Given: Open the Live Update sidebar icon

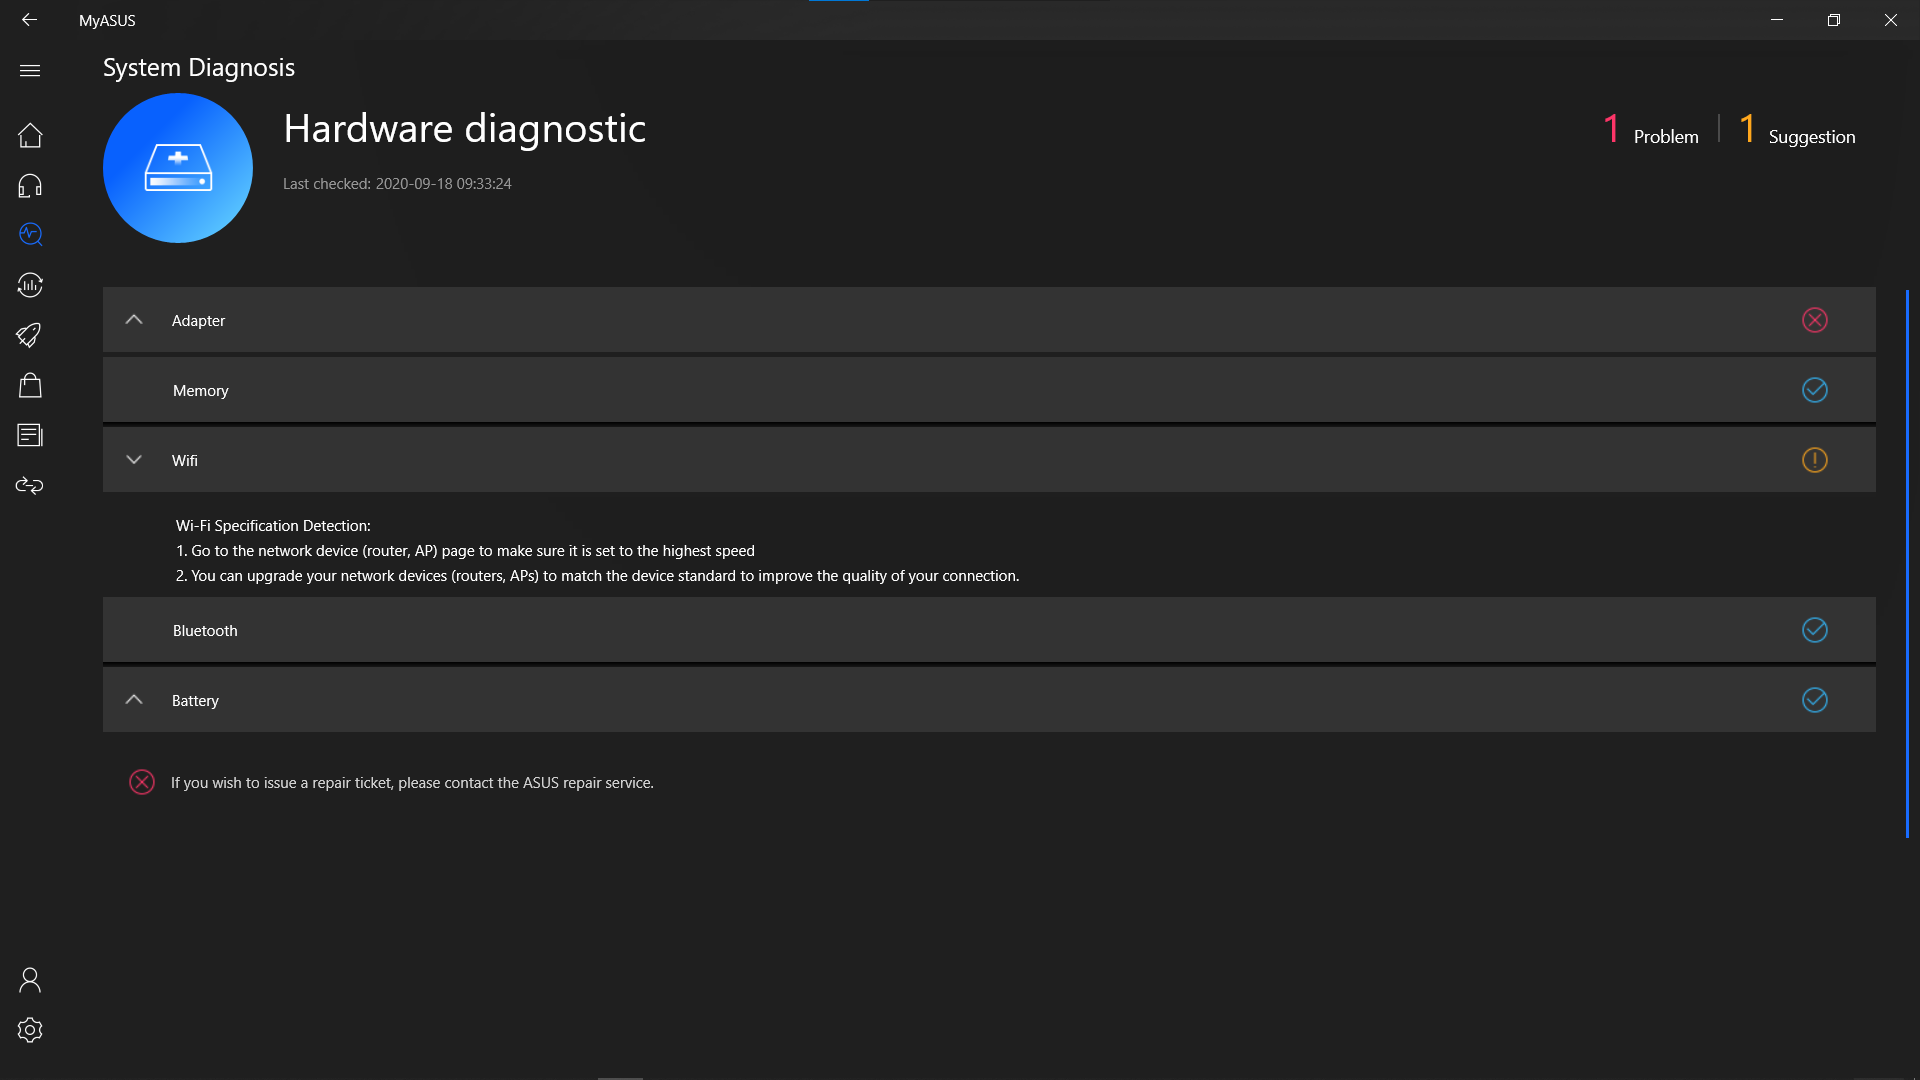Looking at the screenshot, I should click(30, 285).
